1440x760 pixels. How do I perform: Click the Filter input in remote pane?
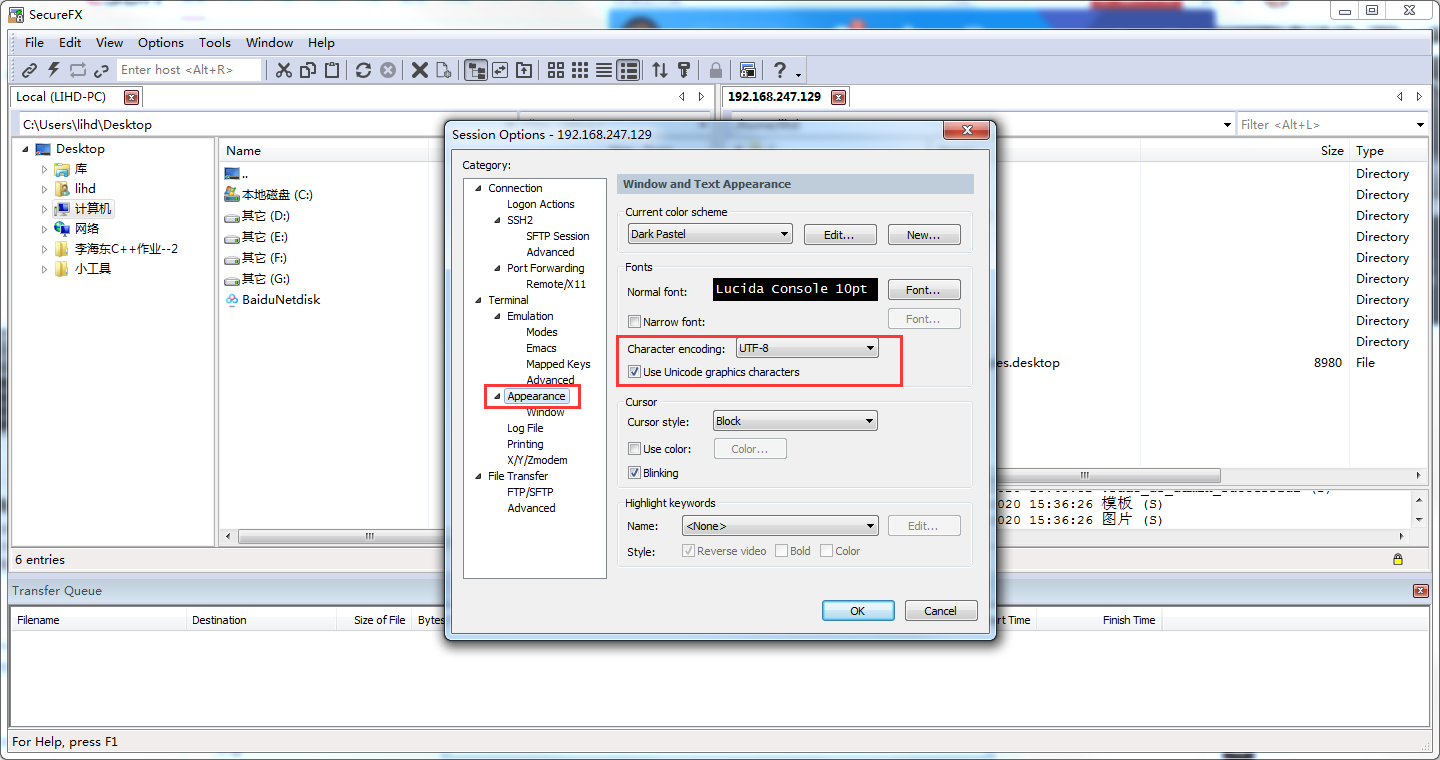[1326, 125]
